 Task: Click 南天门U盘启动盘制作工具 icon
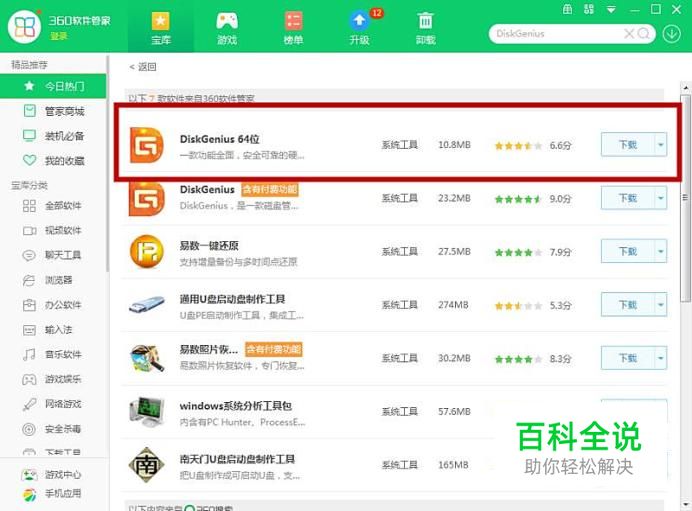click(x=147, y=465)
